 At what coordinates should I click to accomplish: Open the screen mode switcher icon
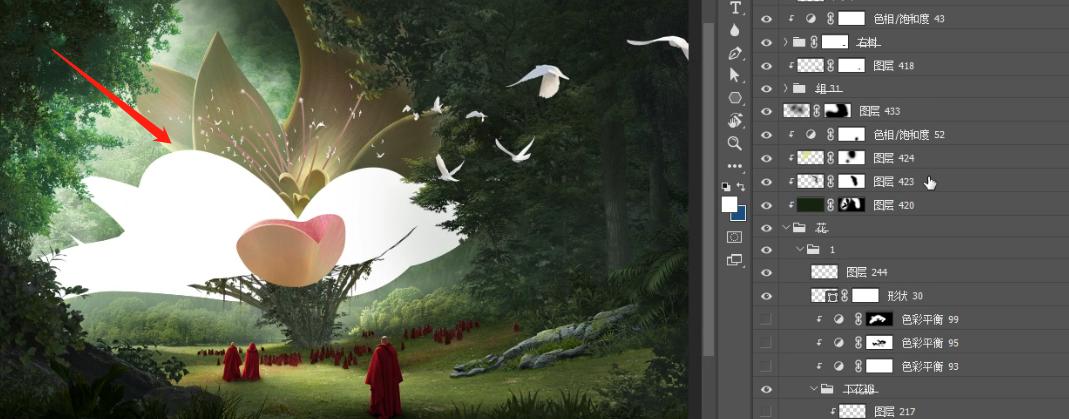coord(735,260)
